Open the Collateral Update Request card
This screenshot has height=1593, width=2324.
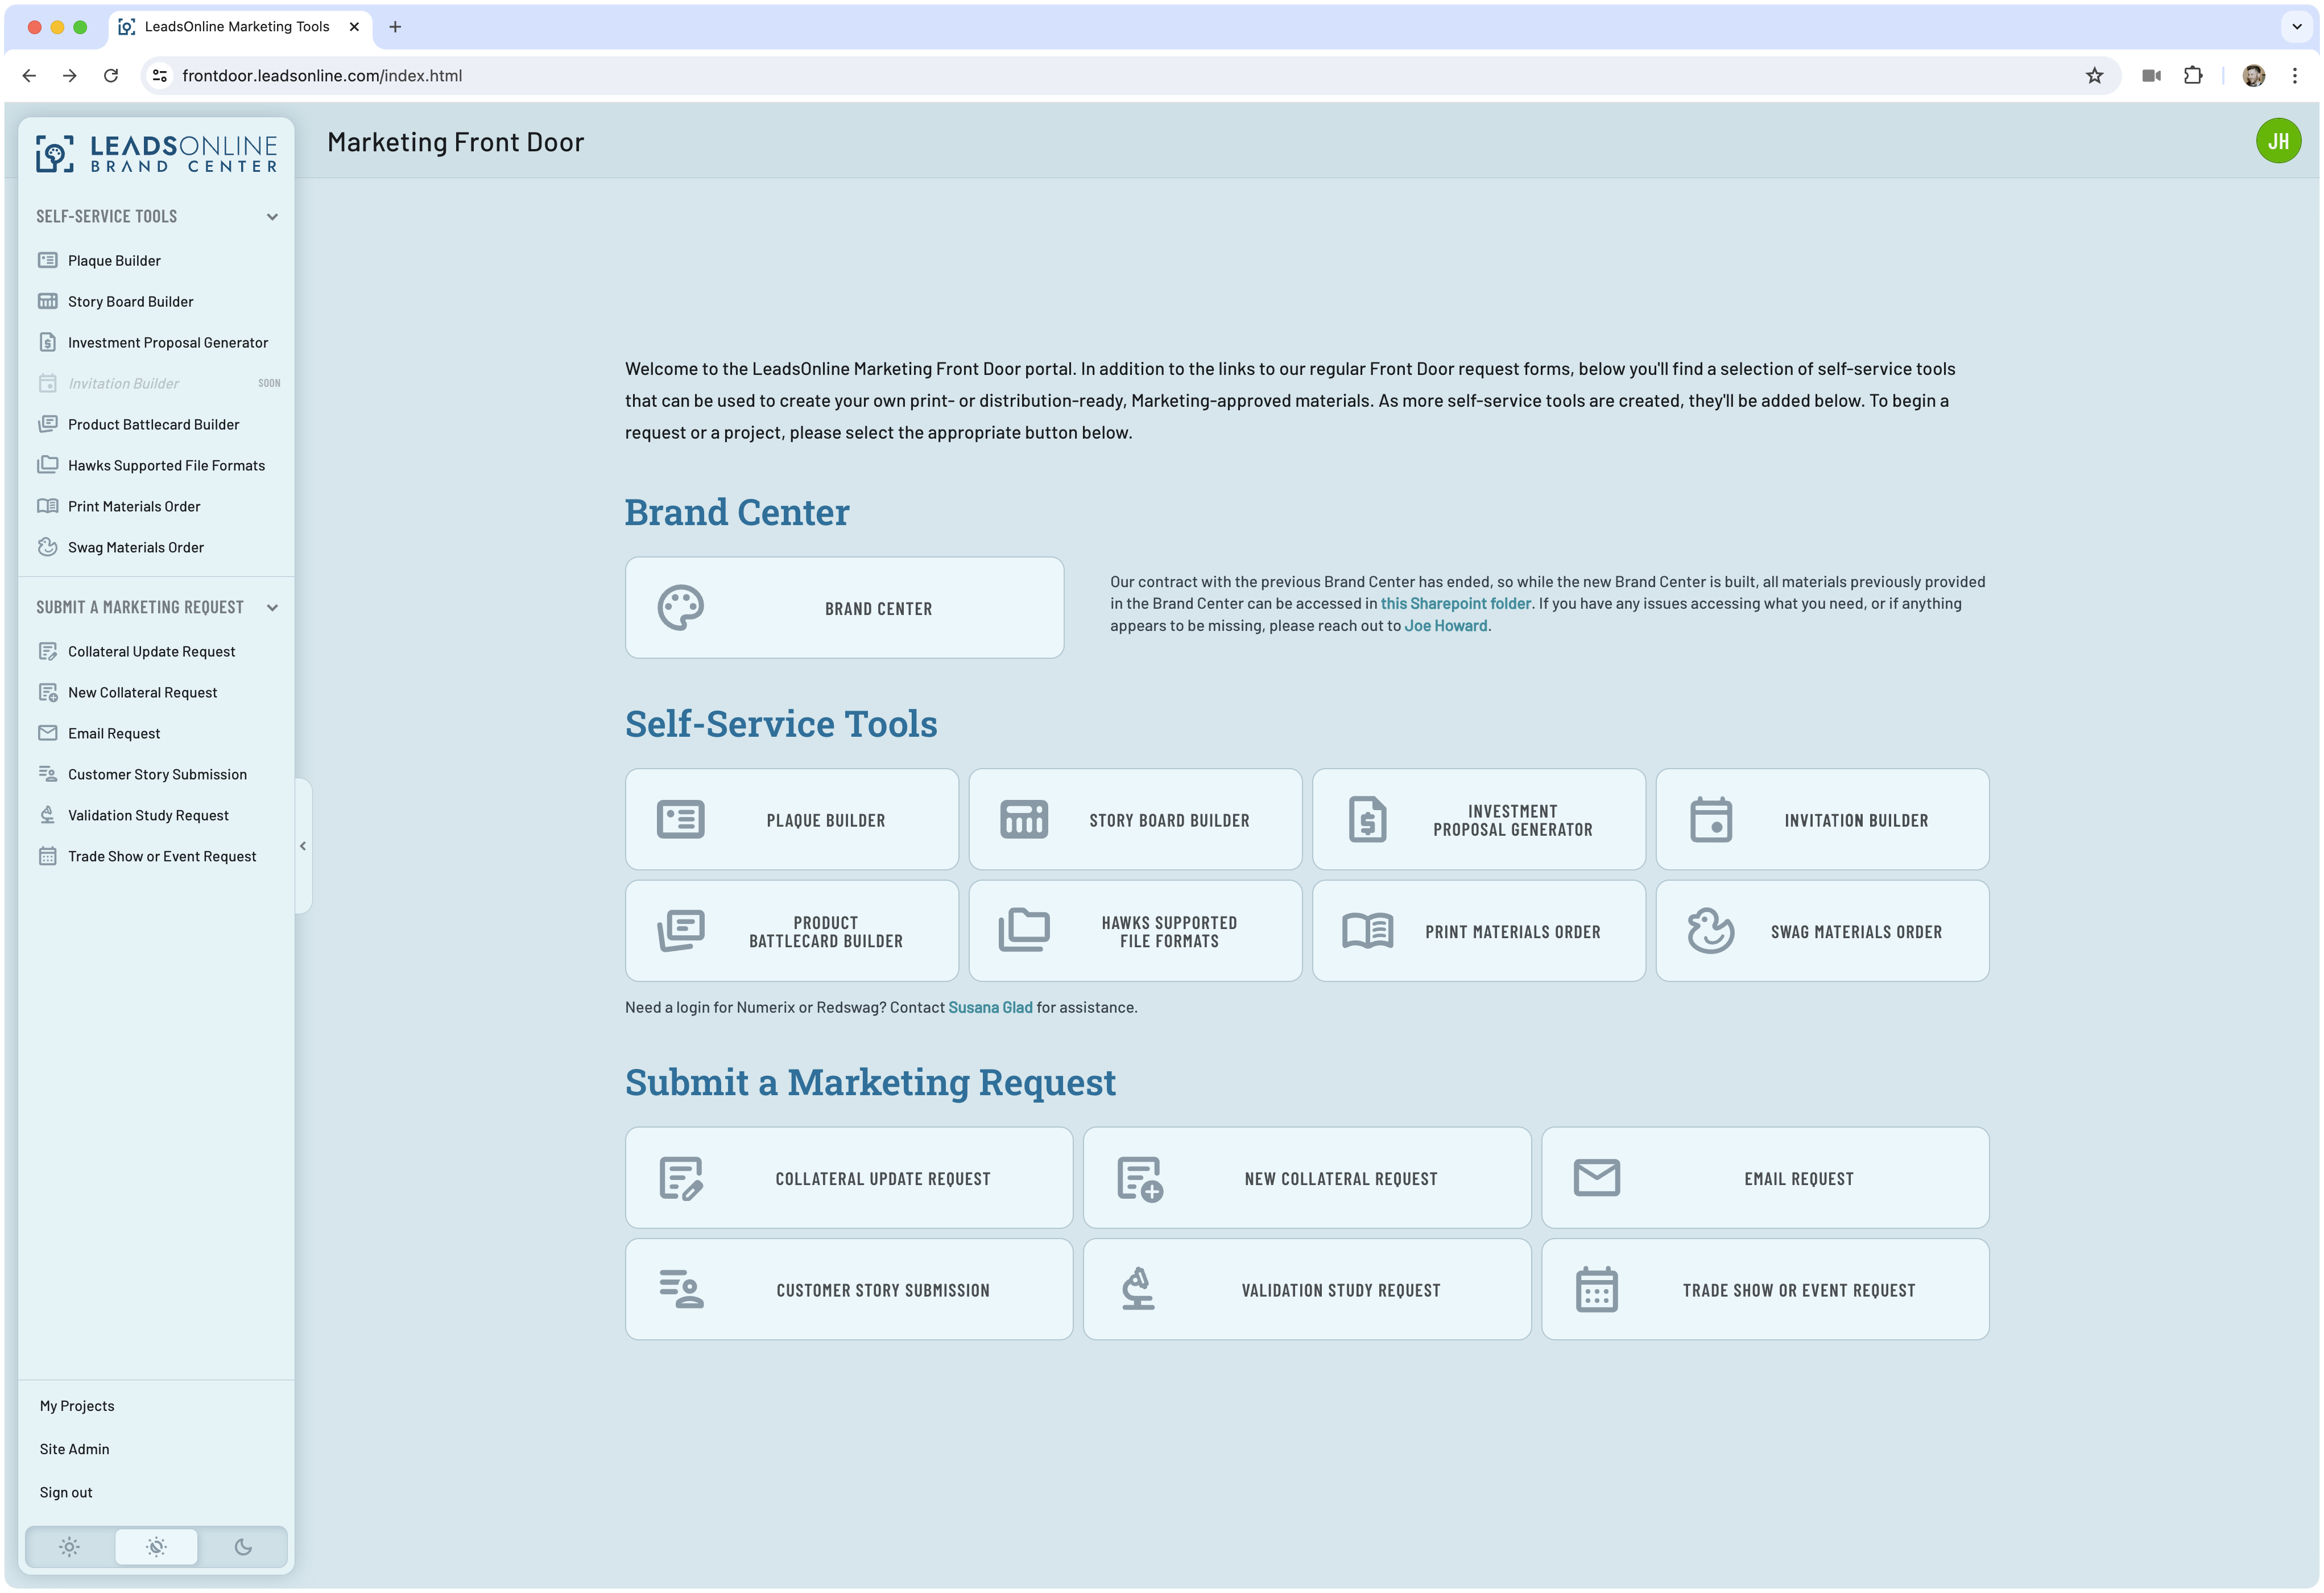click(849, 1178)
